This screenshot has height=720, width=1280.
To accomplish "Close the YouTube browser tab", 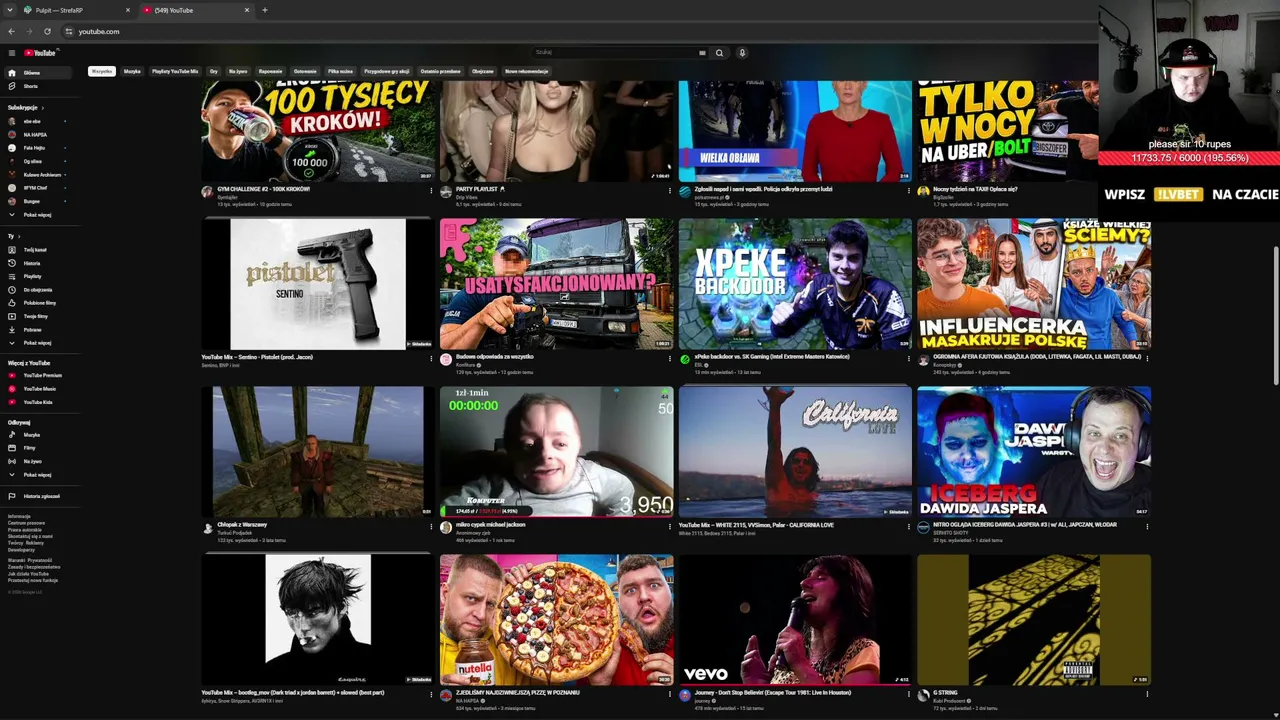I will coord(247,10).
